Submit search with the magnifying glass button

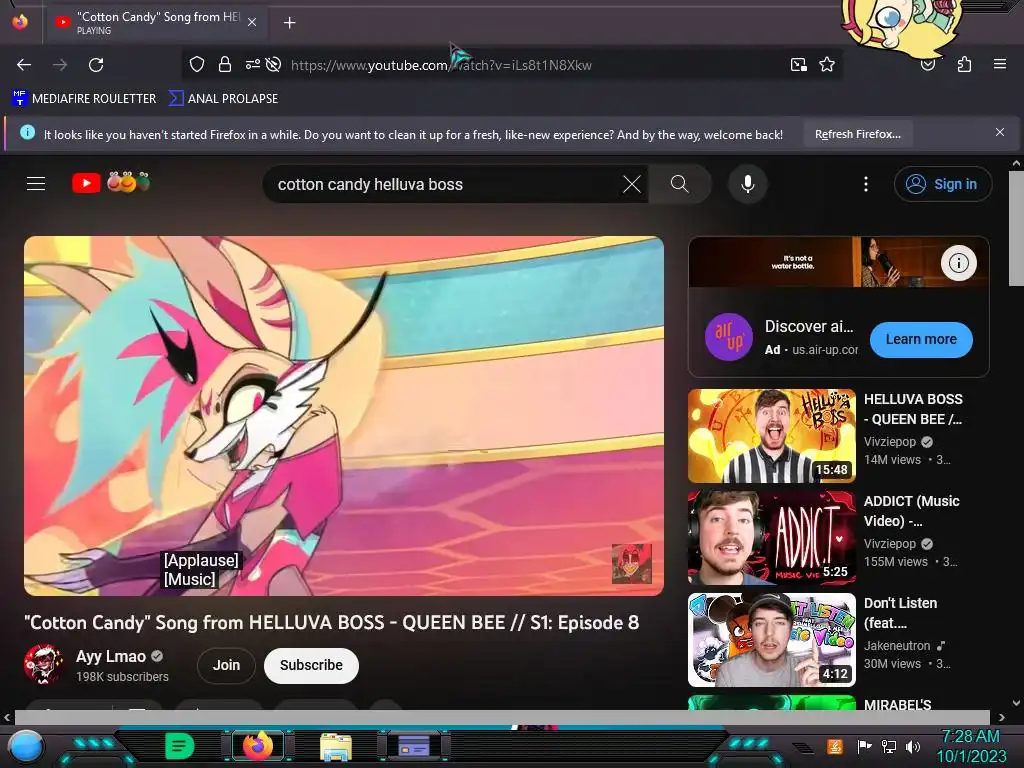[x=680, y=184]
